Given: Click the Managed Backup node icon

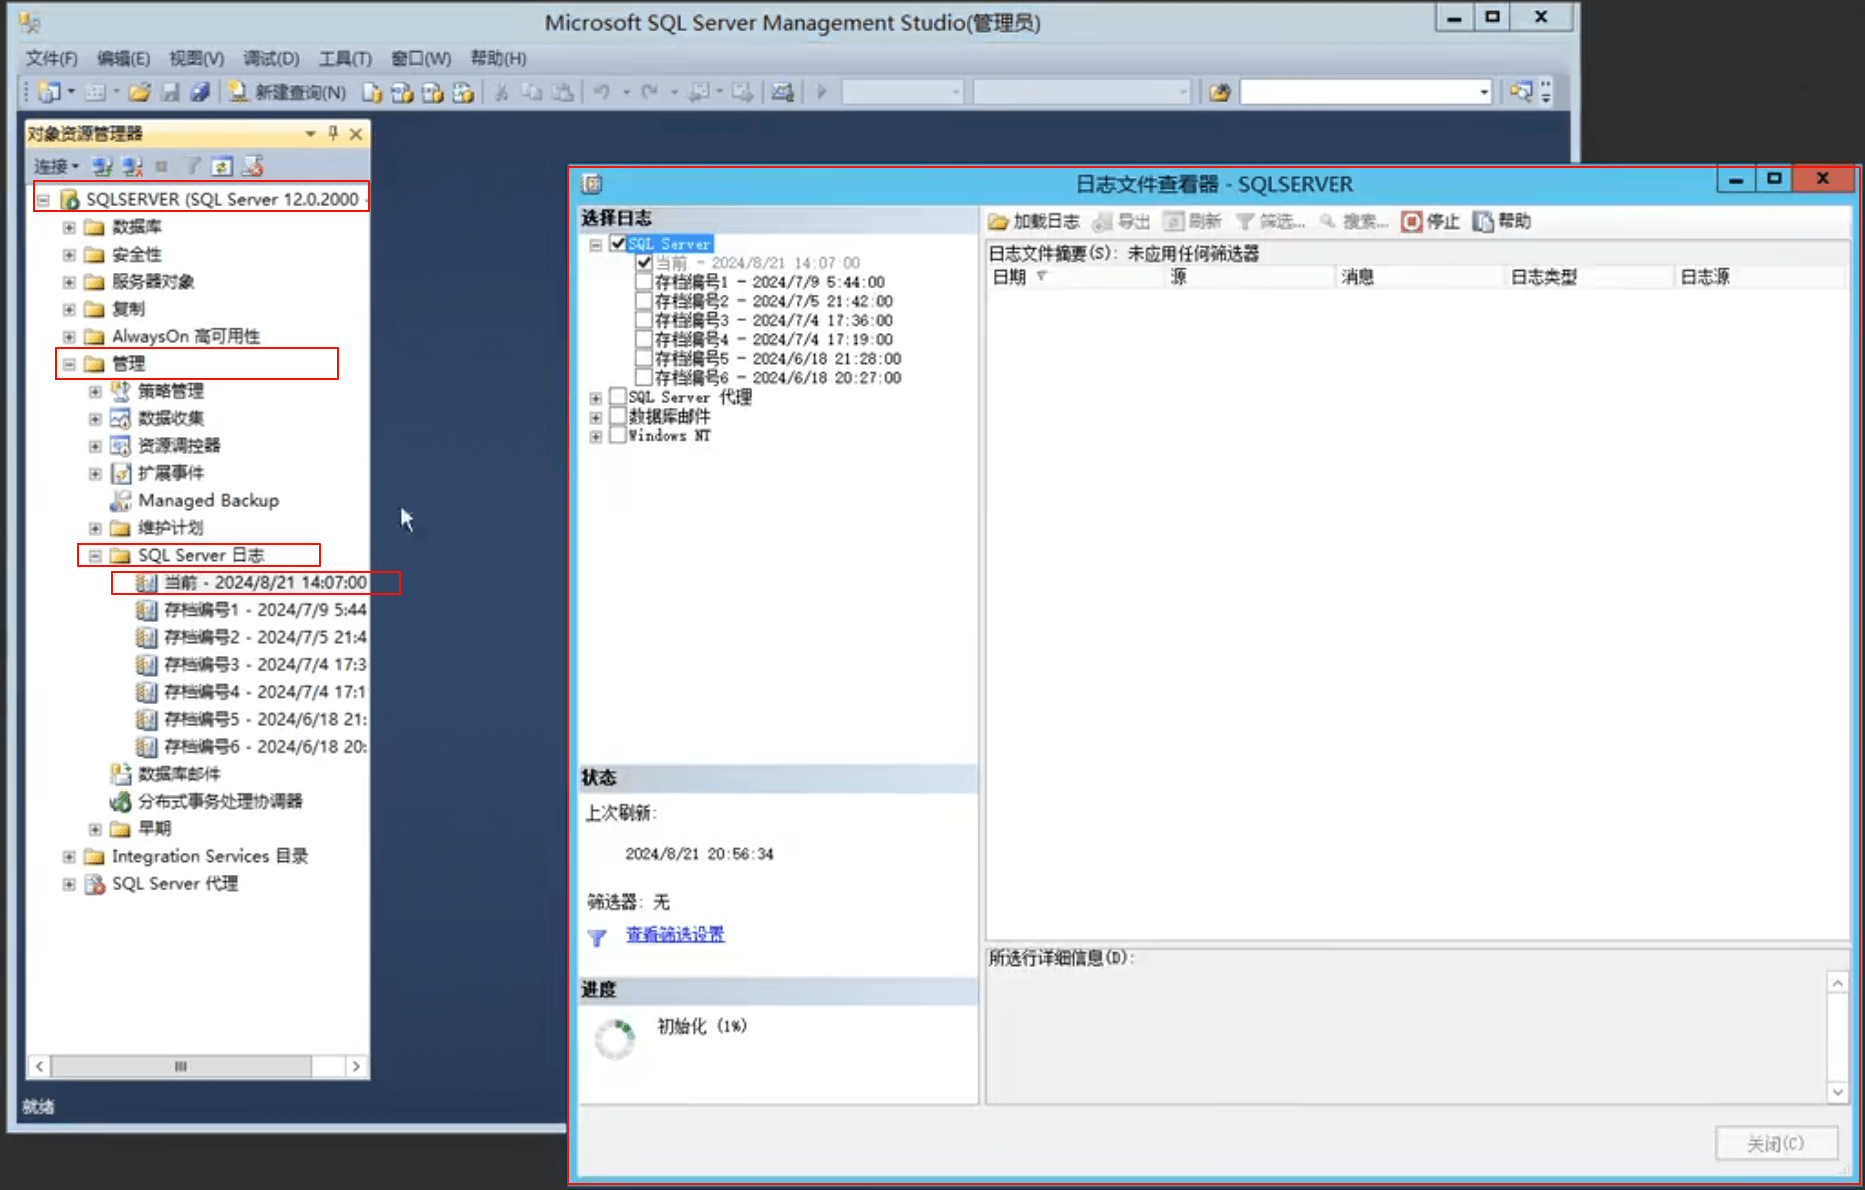Looking at the screenshot, I should [x=120, y=500].
